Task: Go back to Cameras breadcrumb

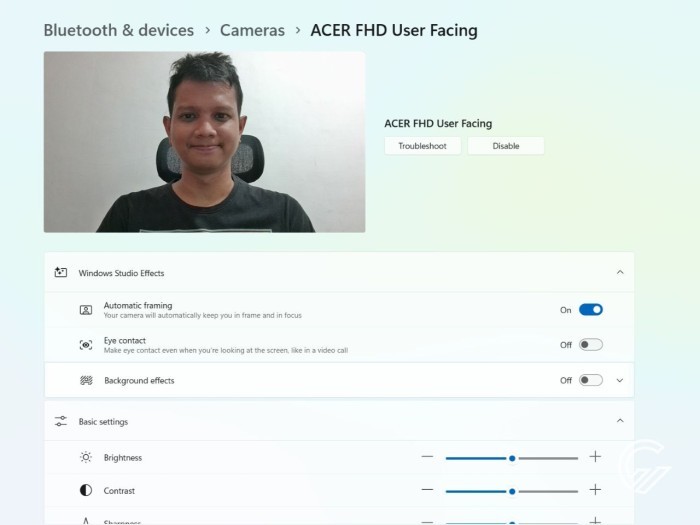Action: [252, 30]
